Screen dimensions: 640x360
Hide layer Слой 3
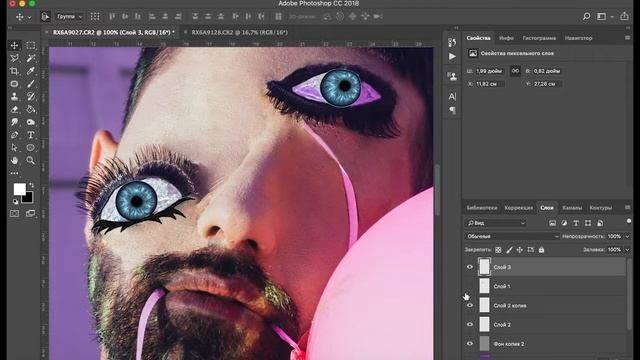coord(470,267)
